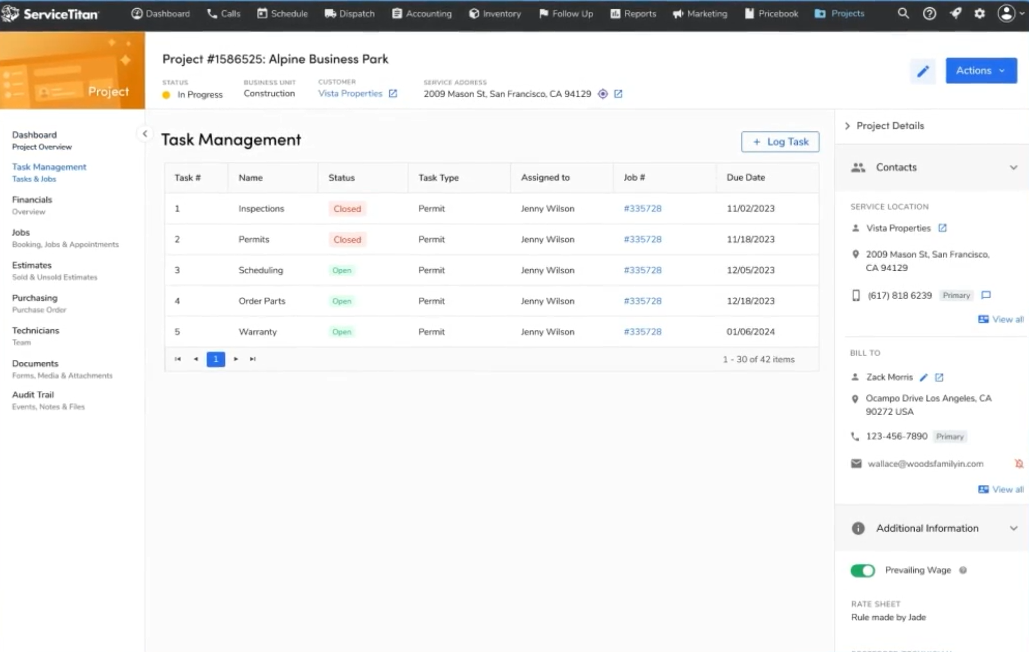Toggle the Prevailing Wage switch

pyautogui.click(x=862, y=570)
